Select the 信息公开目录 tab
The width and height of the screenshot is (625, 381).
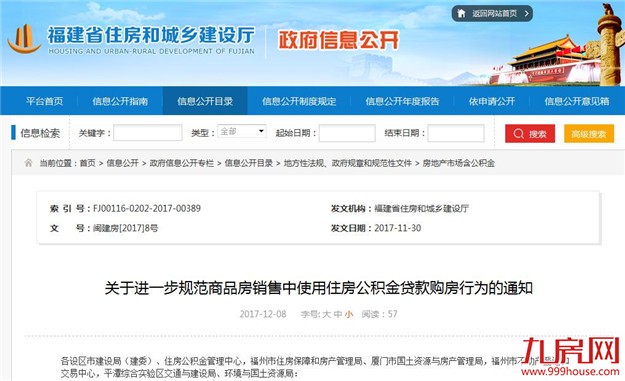(205, 101)
